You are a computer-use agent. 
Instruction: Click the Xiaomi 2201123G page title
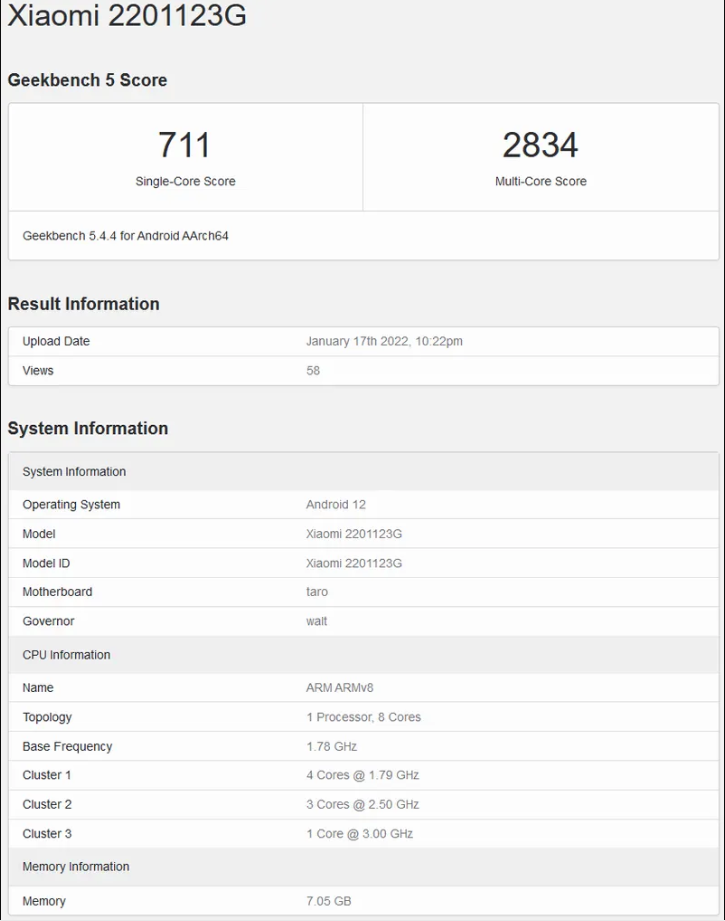tap(127, 16)
